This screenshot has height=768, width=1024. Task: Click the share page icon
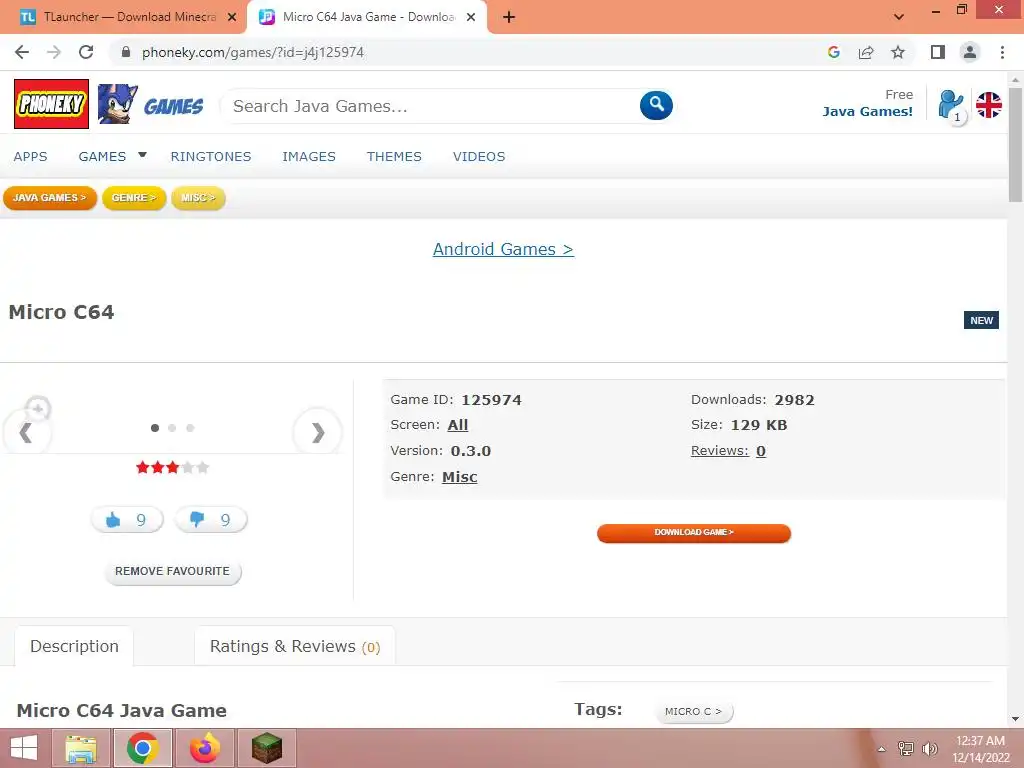pyautogui.click(x=866, y=52)
